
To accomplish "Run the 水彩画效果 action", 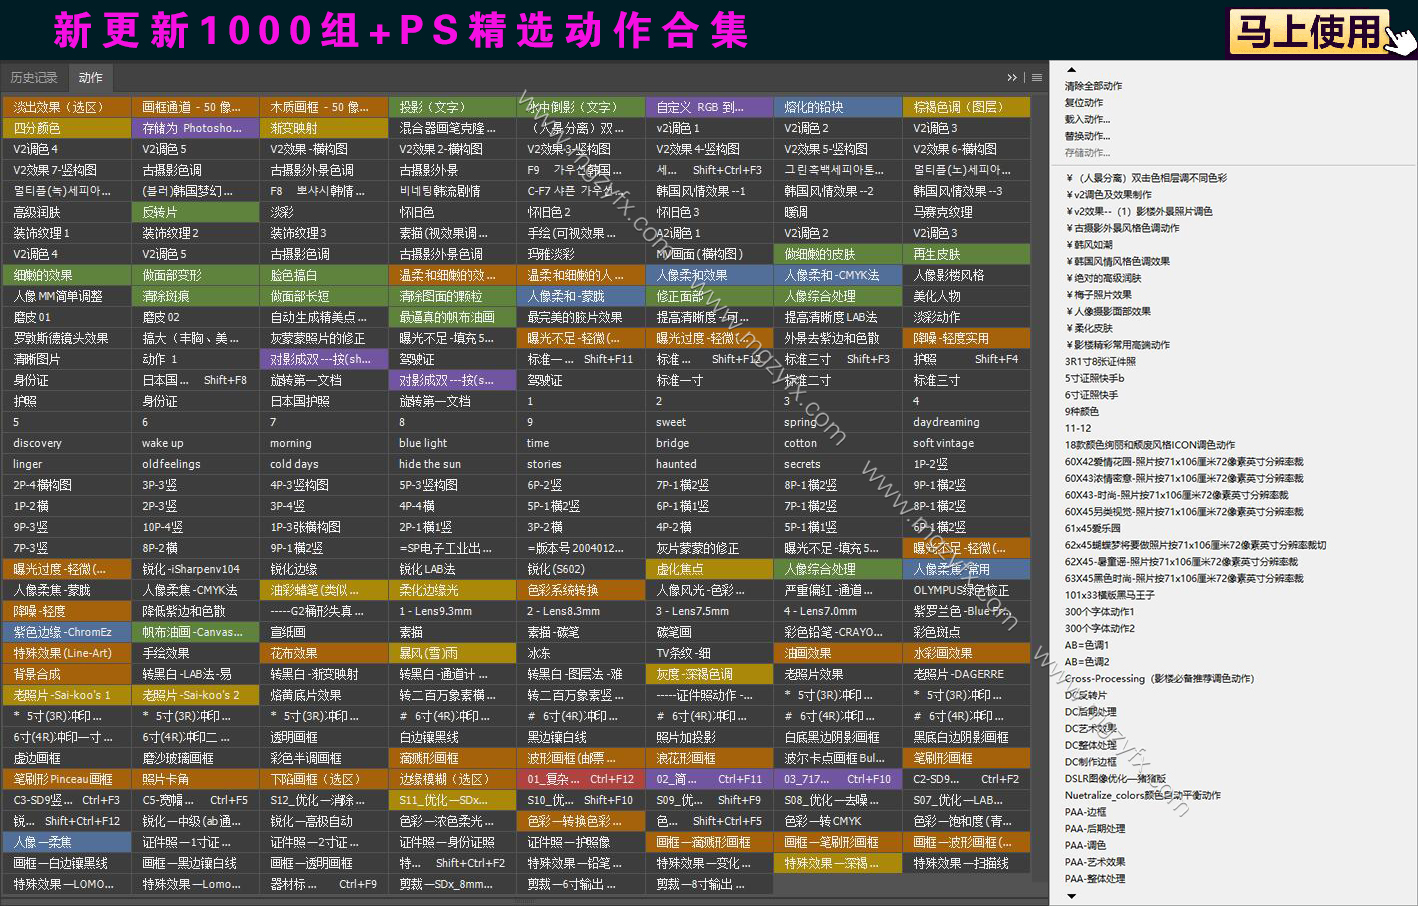I will point(966,653).
